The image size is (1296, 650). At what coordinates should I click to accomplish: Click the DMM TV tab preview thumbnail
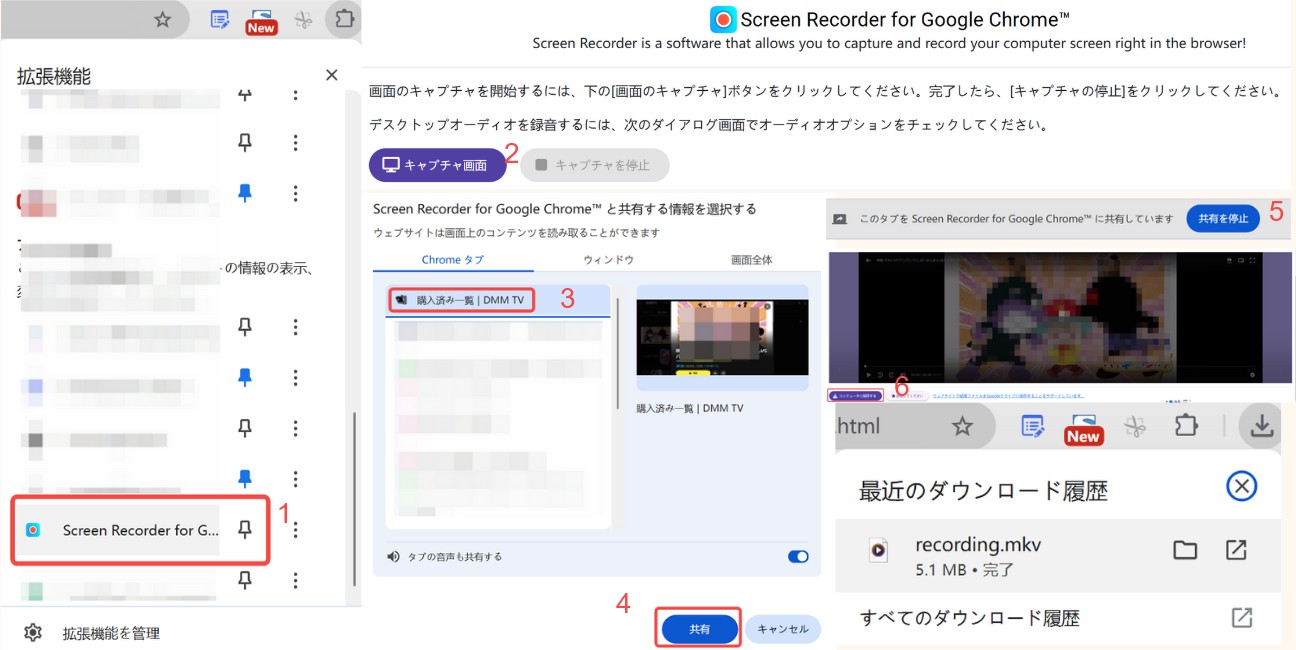click(722, 338)
